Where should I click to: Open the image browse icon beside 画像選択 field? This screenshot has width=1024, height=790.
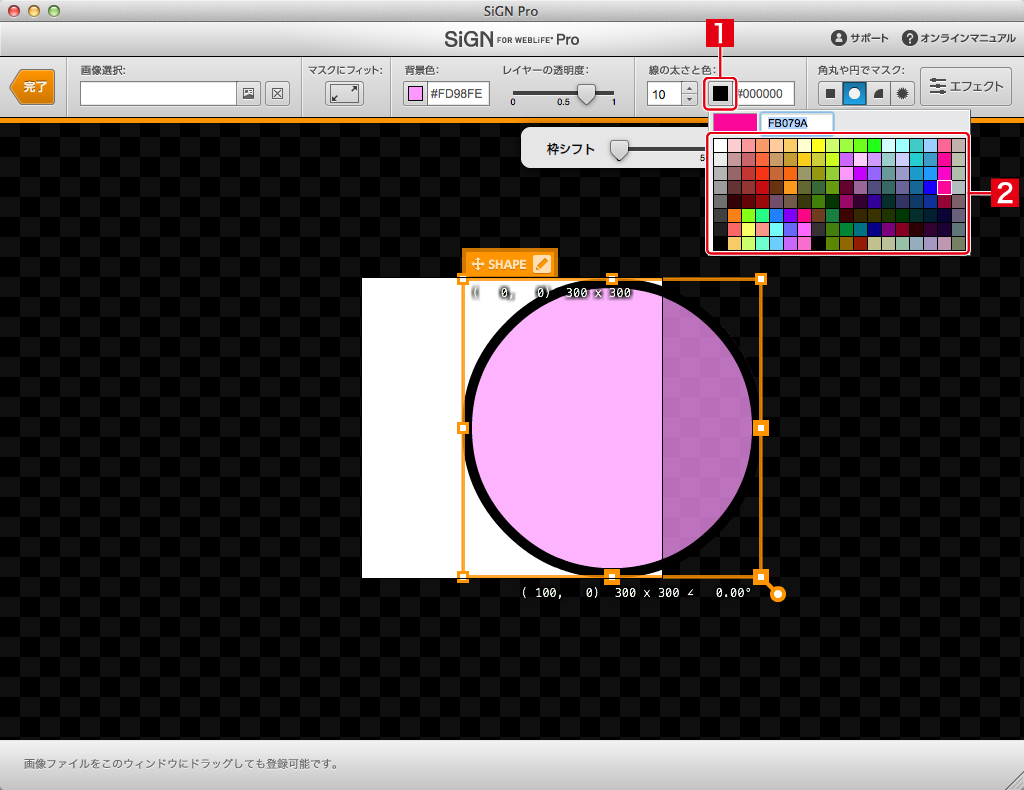tap(249, 93)
